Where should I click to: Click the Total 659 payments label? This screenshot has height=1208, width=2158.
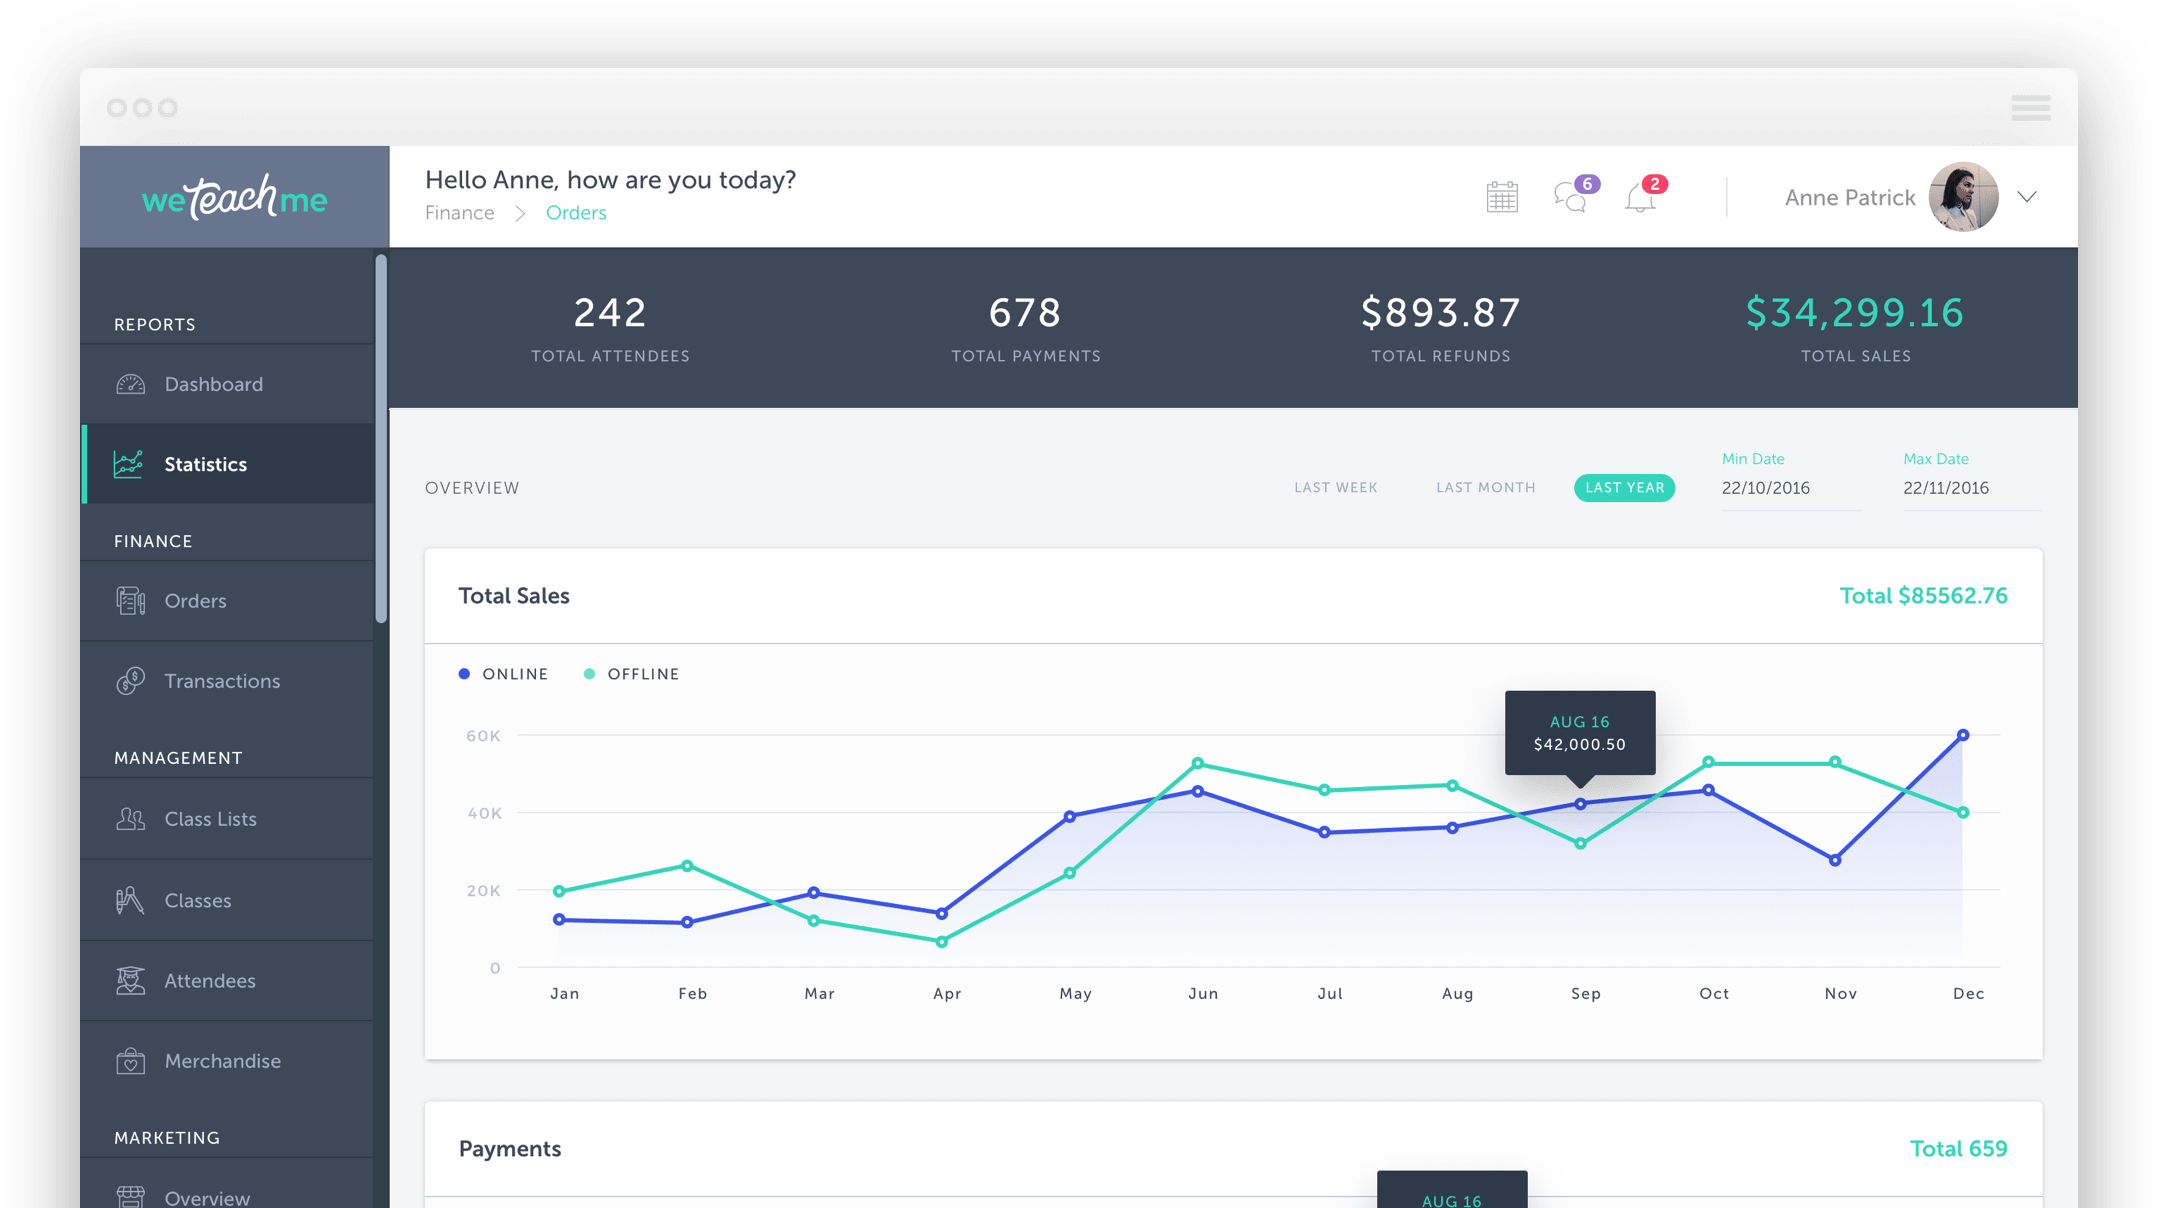pos(1958,1149)
